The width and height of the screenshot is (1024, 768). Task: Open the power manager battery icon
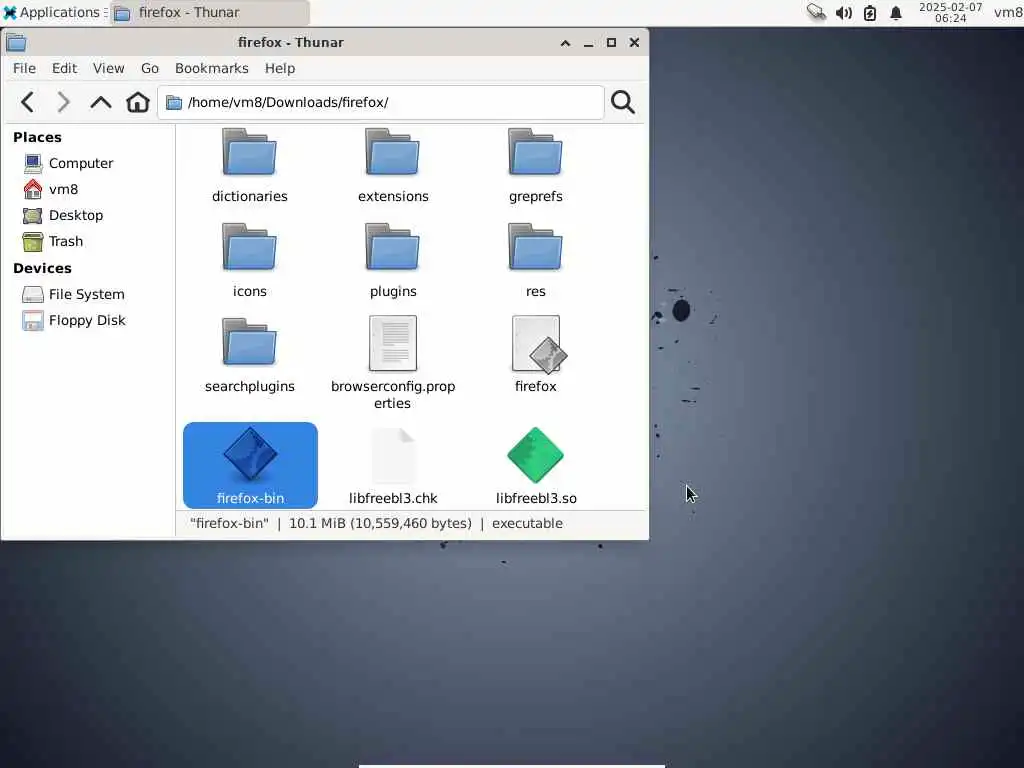click(x=870, y=12)
